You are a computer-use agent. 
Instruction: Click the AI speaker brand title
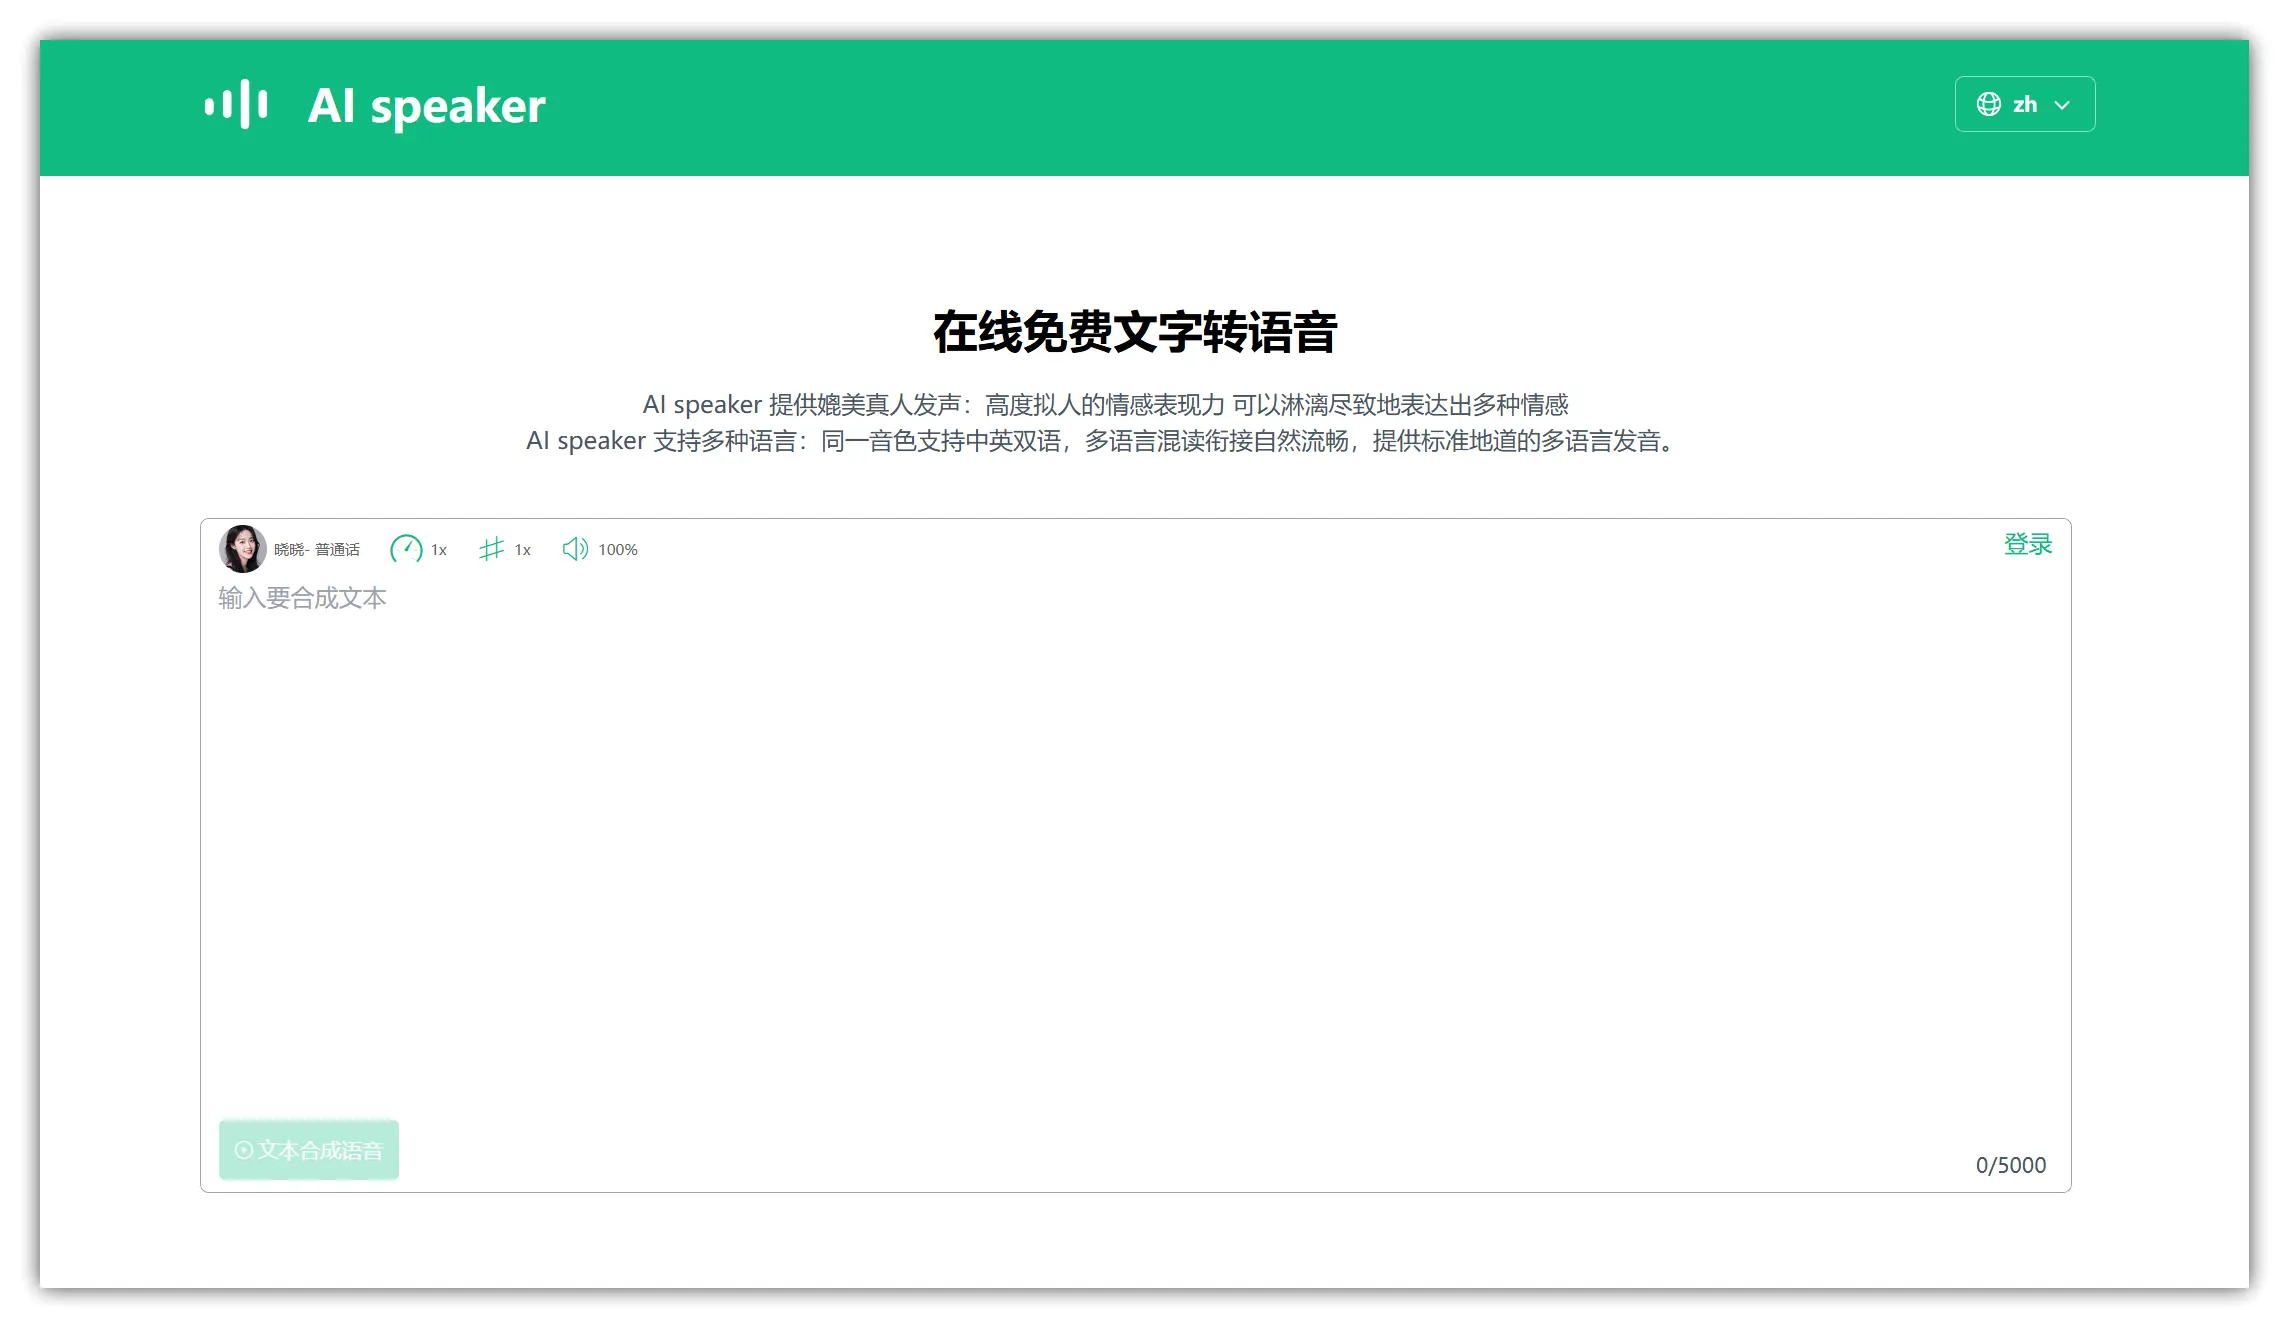(426, 105)
